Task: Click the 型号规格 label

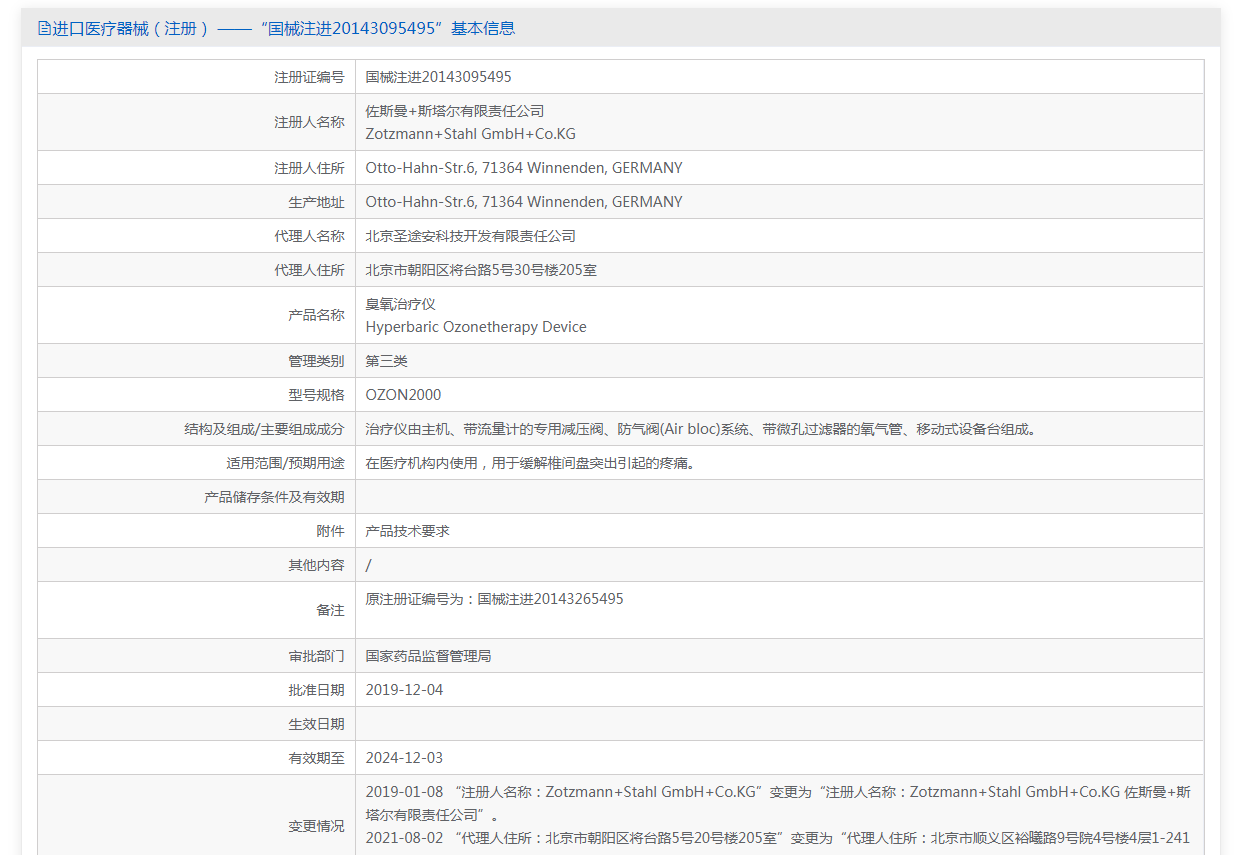Action: pos(317,395)
